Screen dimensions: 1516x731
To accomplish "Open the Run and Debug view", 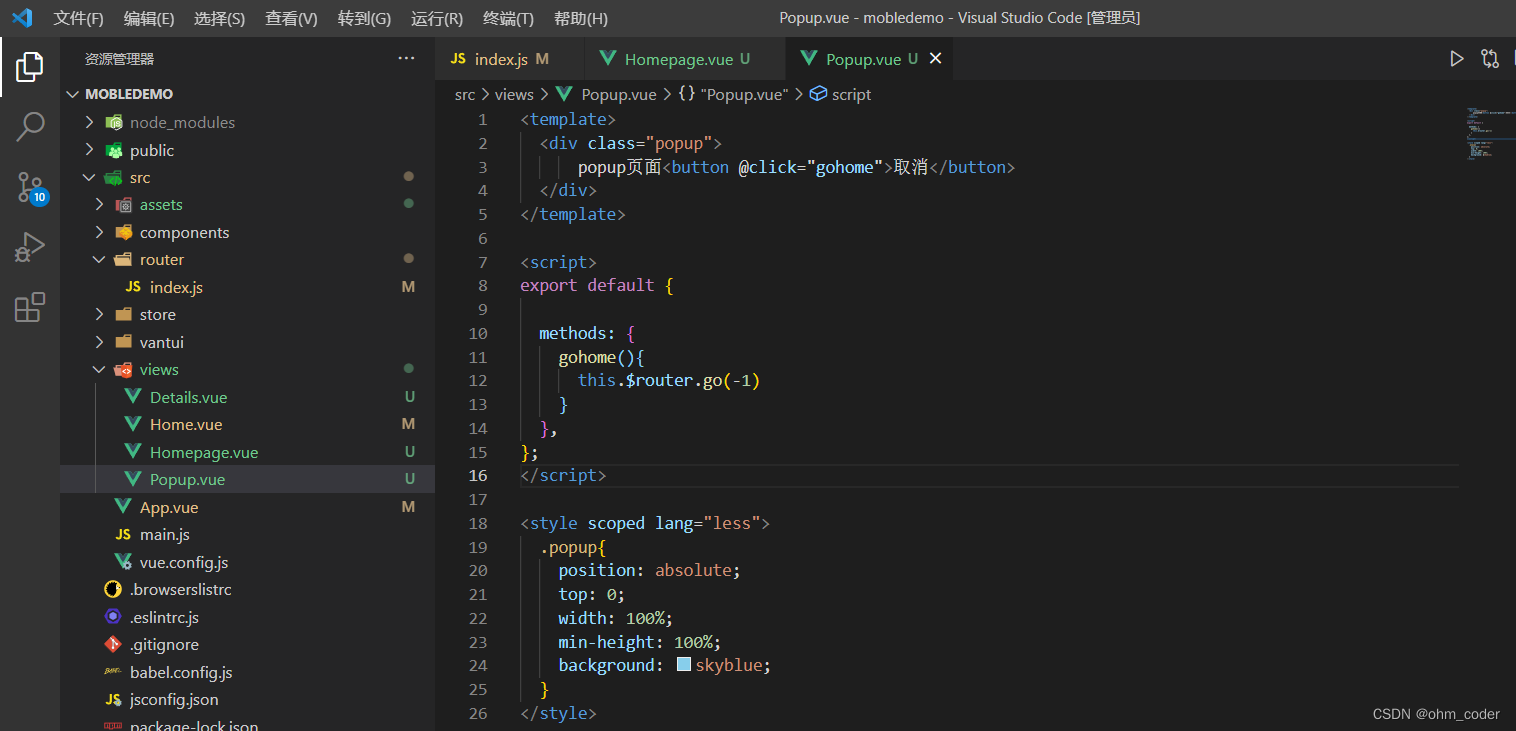I will coord(30,247).
